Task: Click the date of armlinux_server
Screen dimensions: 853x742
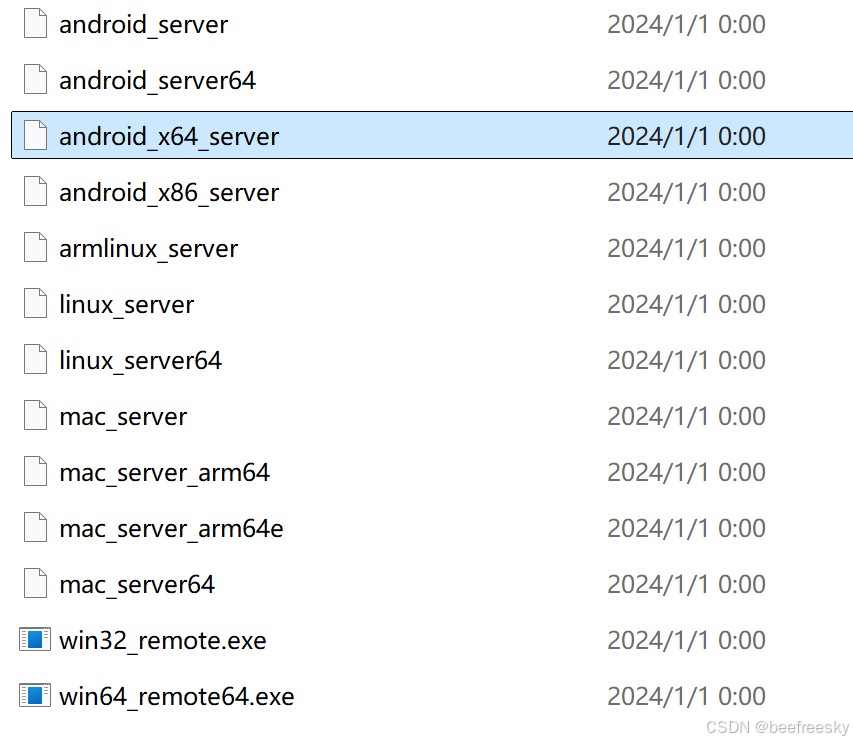Action: pyautogui.click(x=687, y=249)
